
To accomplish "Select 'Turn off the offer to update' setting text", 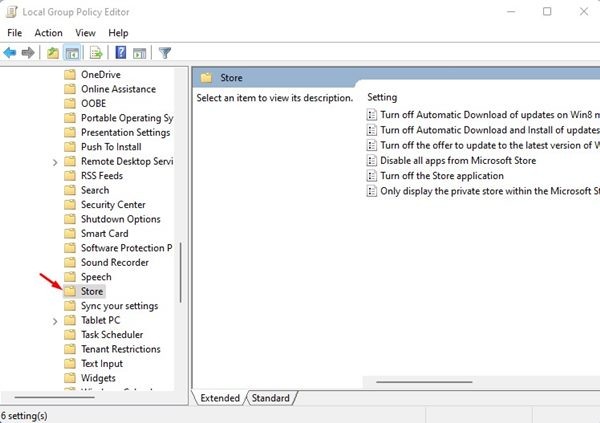I will point(490,145).
